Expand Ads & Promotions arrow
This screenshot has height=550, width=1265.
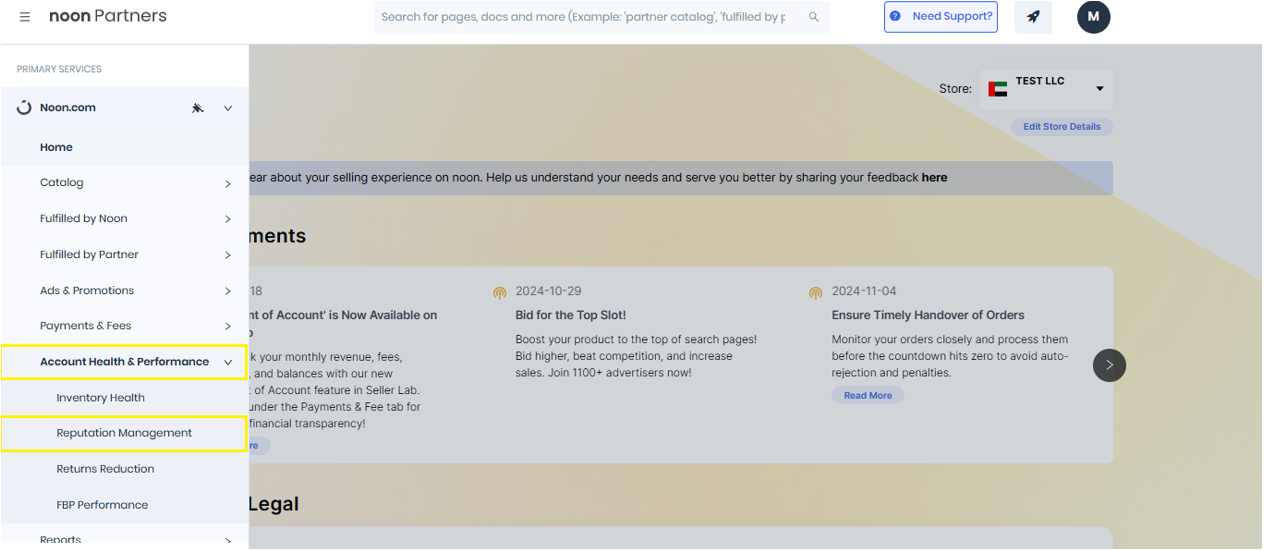(228, 291)
